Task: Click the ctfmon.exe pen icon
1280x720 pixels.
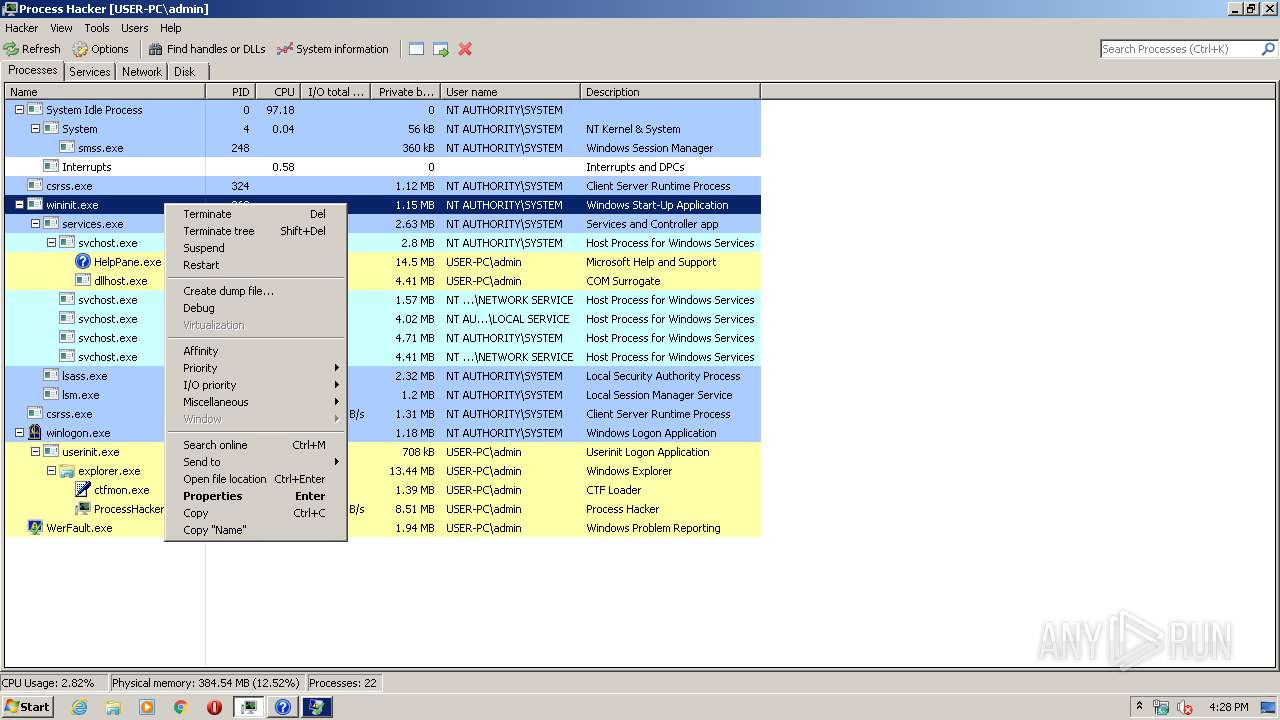Action: point(83,490)
